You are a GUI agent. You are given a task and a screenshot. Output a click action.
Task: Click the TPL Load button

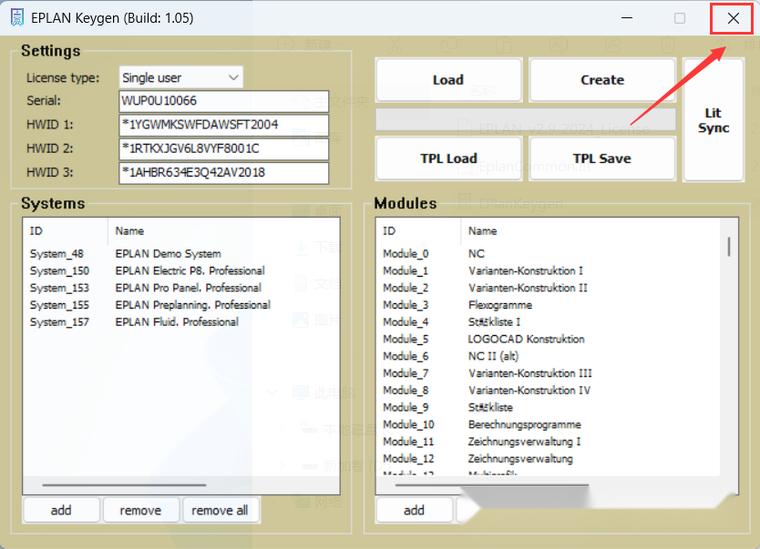coord(448,159)
